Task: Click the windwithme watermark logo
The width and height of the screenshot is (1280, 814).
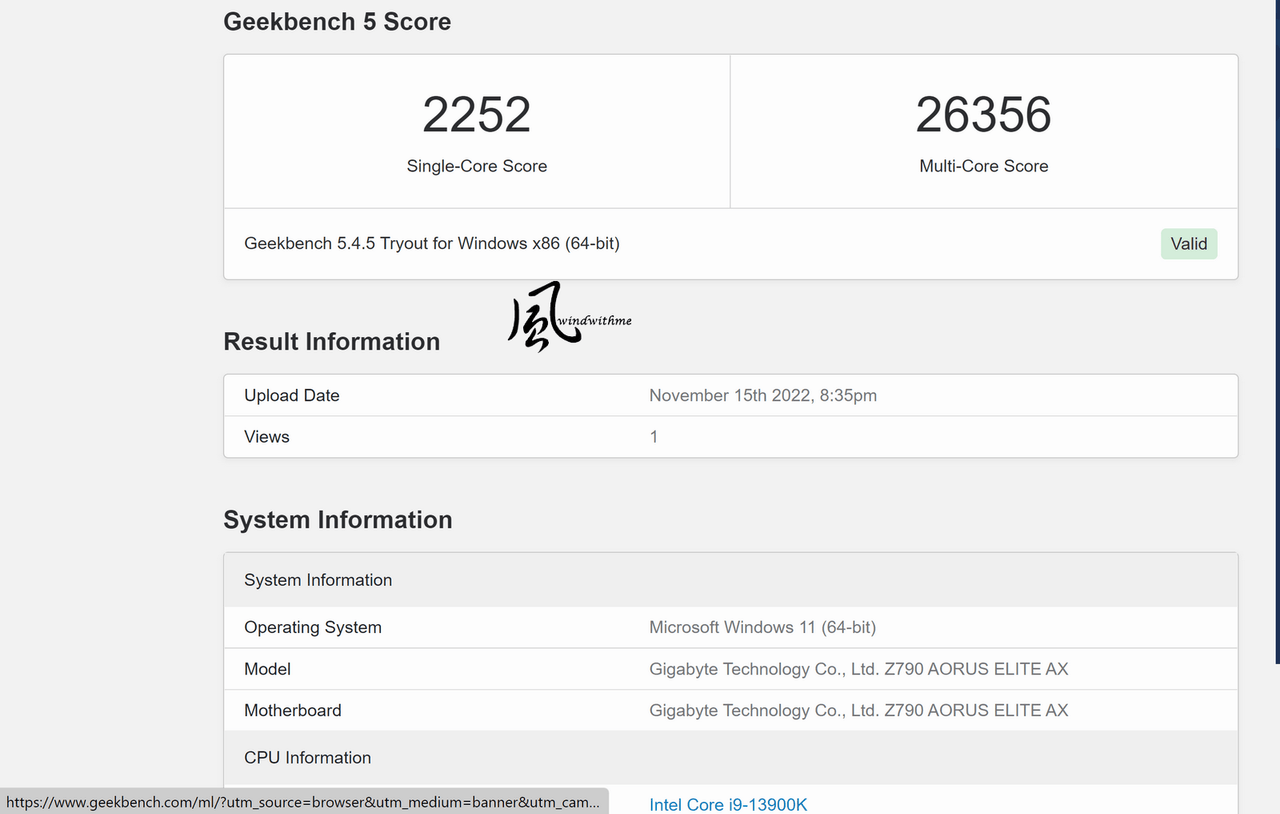Action: (x=570, y=317)
